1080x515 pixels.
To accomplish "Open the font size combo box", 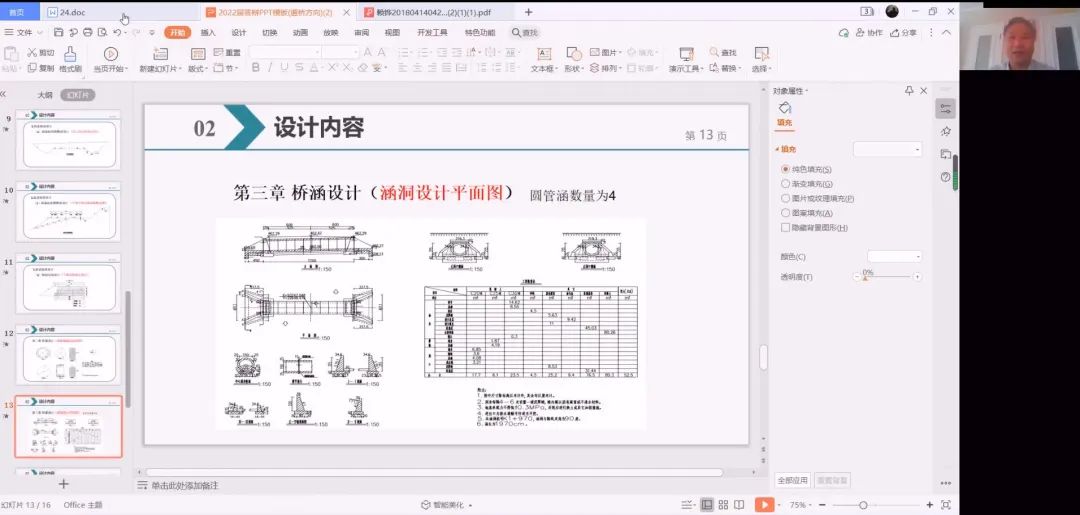I will coord(340,52).
